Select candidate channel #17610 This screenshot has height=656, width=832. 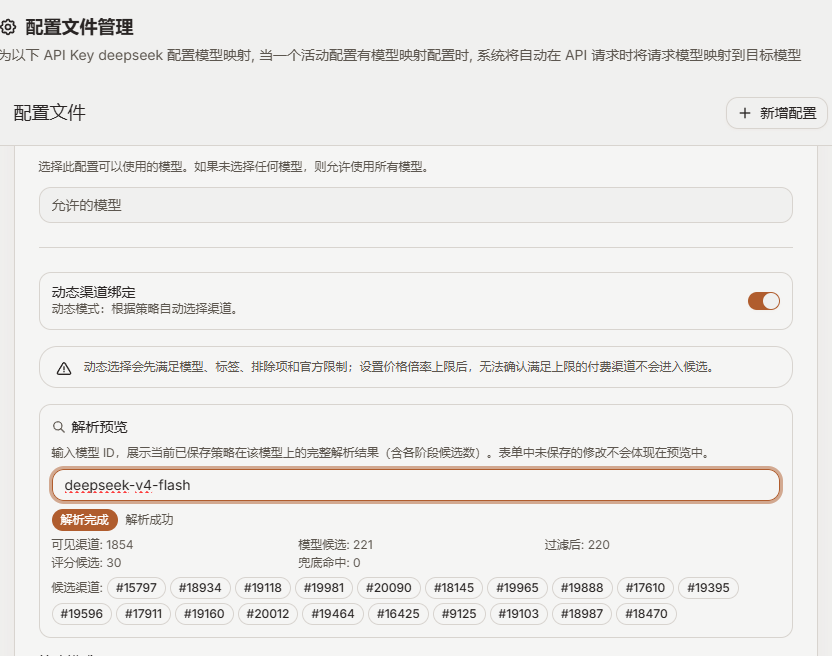coord(645,588)
